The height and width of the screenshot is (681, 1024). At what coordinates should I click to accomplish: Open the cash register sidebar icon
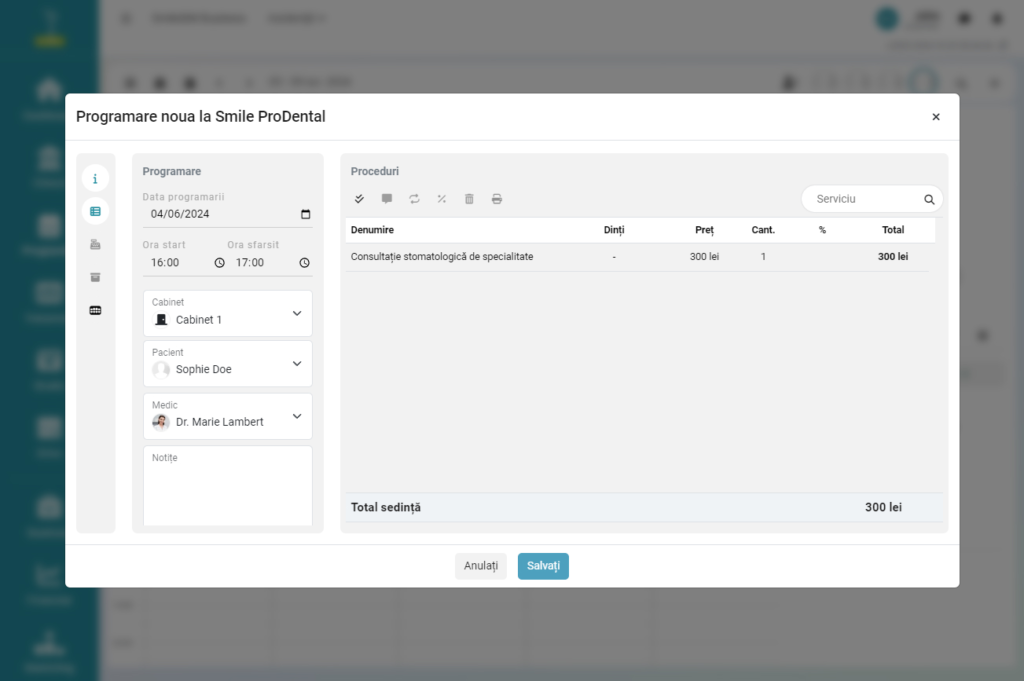[95, 244]
